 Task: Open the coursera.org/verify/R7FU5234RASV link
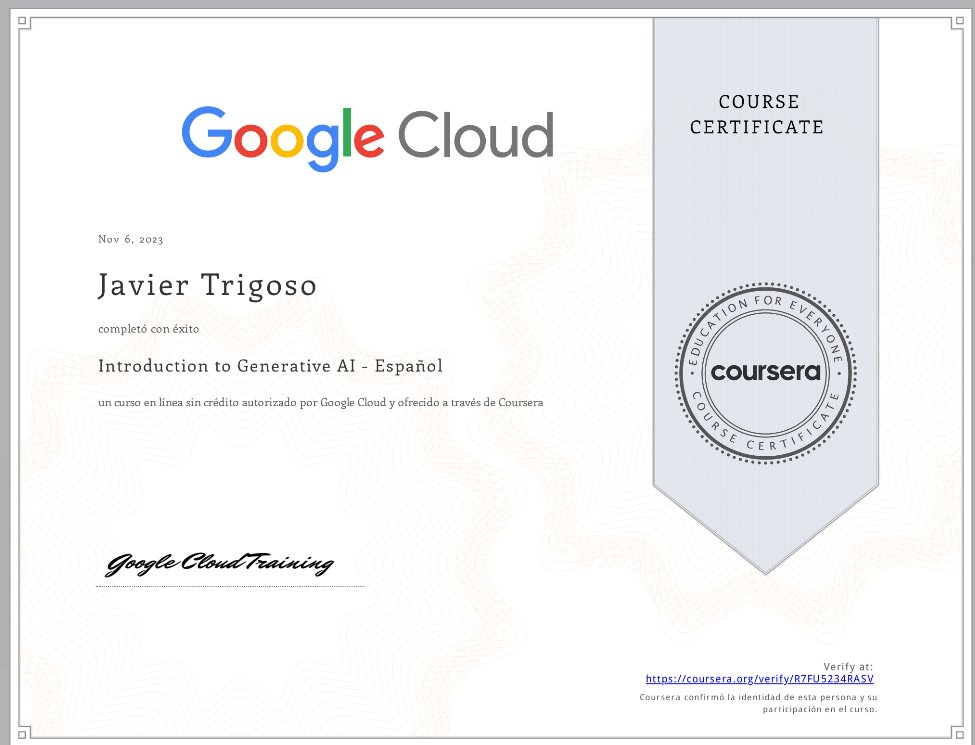pos(760,678)
